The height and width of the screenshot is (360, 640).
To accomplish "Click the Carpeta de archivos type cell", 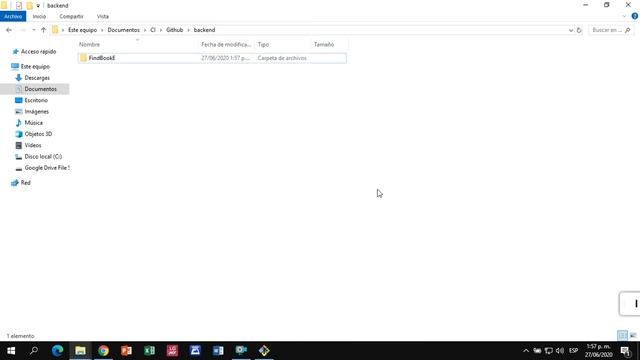I will tap(282, 58).
